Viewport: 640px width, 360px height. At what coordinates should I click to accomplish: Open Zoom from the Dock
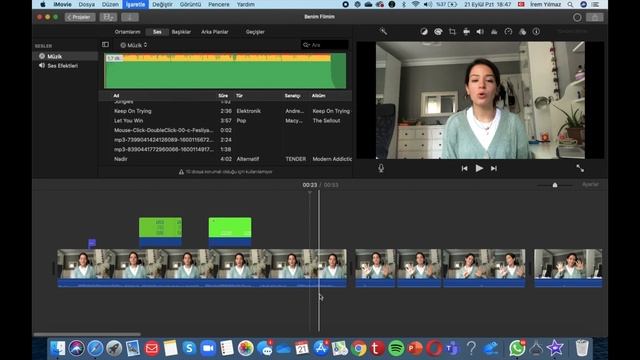(x=208, y=348)
